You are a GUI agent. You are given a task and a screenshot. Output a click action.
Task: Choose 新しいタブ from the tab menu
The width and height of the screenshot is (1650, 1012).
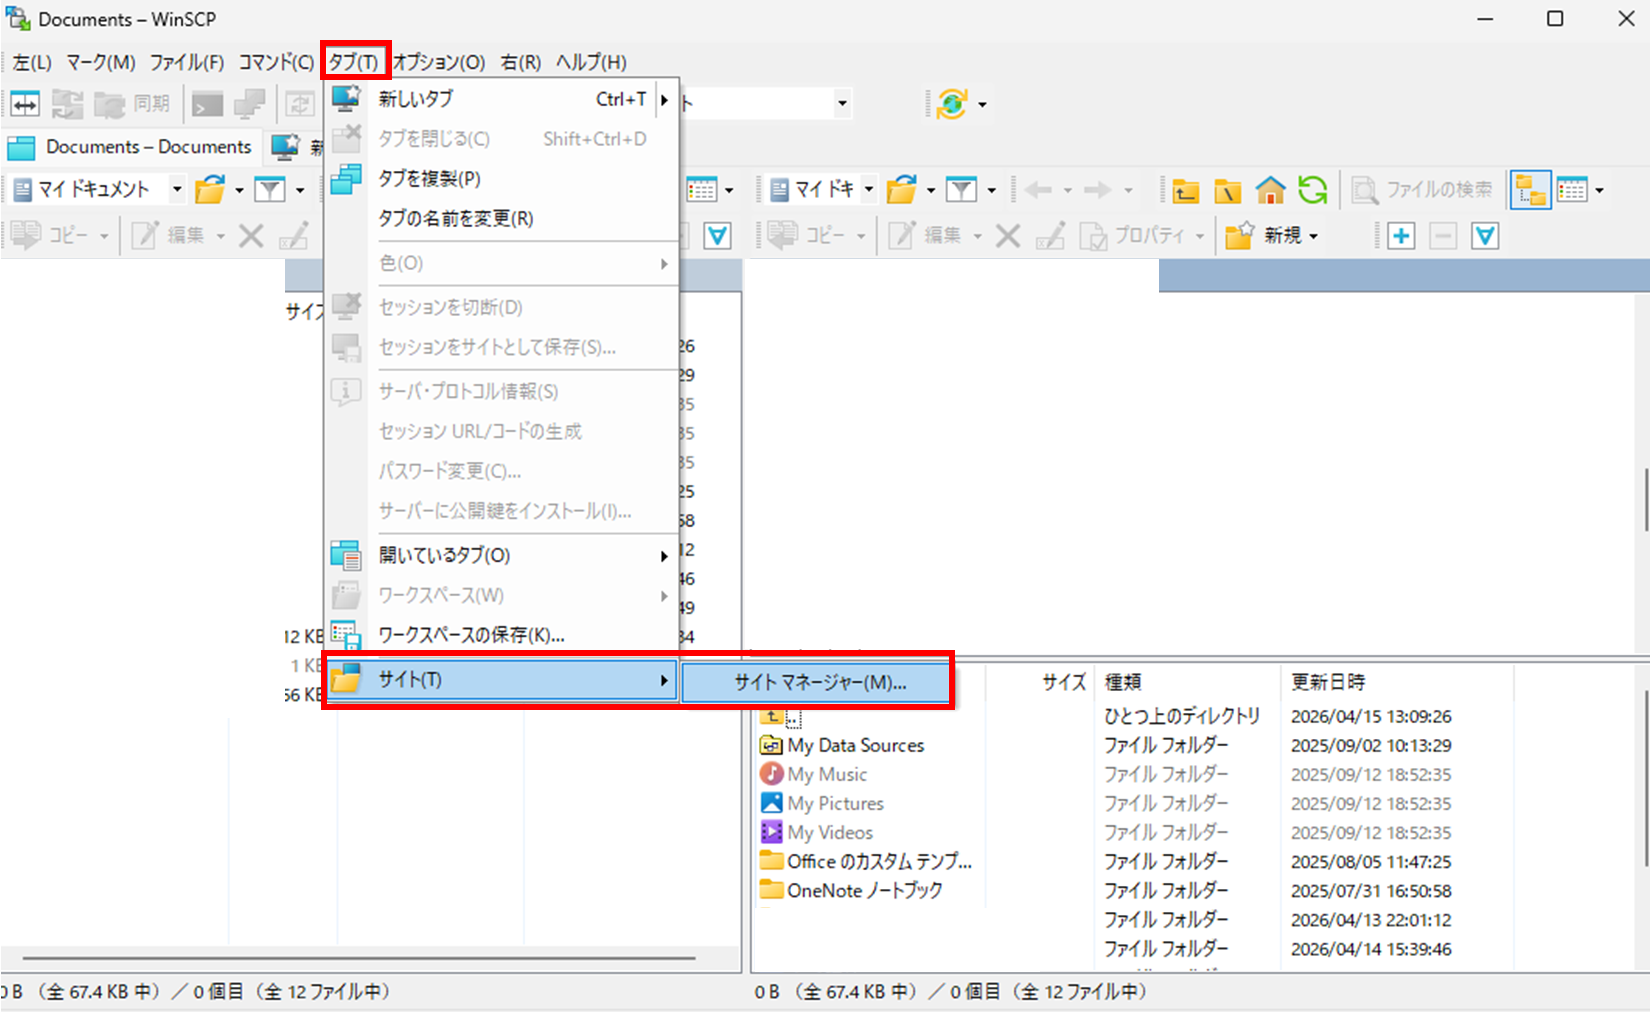coord(415,99)
